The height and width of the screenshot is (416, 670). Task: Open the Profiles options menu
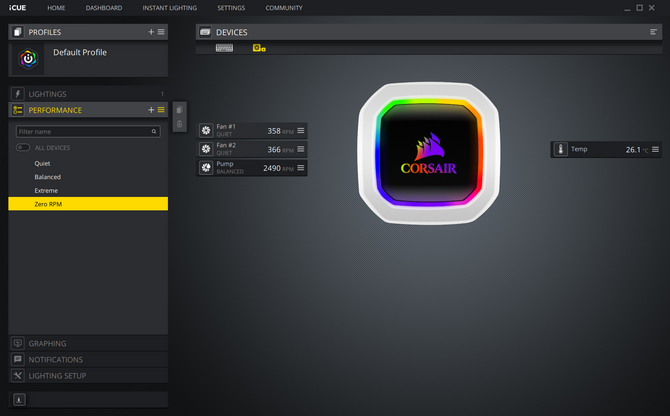(x=161, y=32)
